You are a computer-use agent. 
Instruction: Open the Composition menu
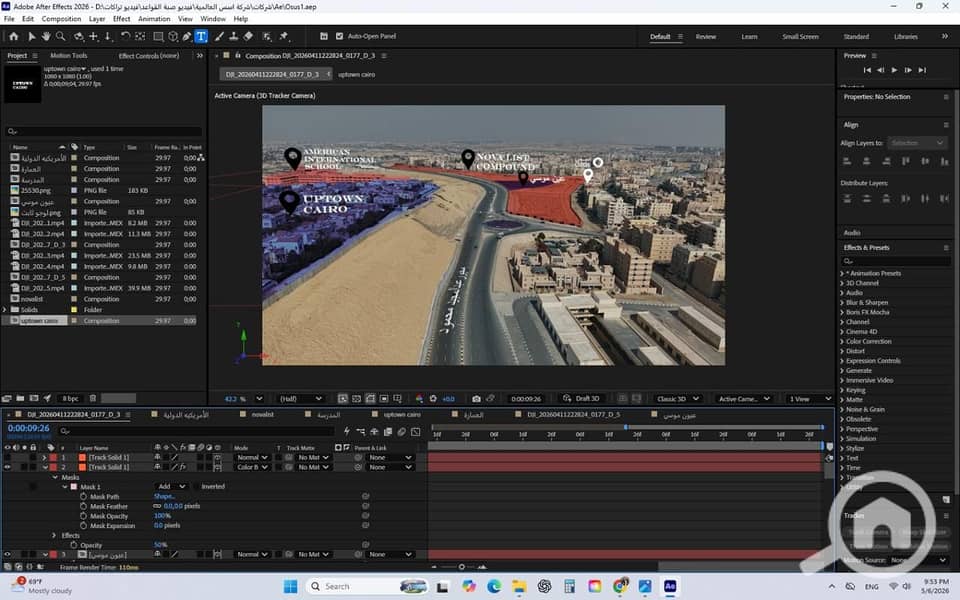[x=61, y=19]
